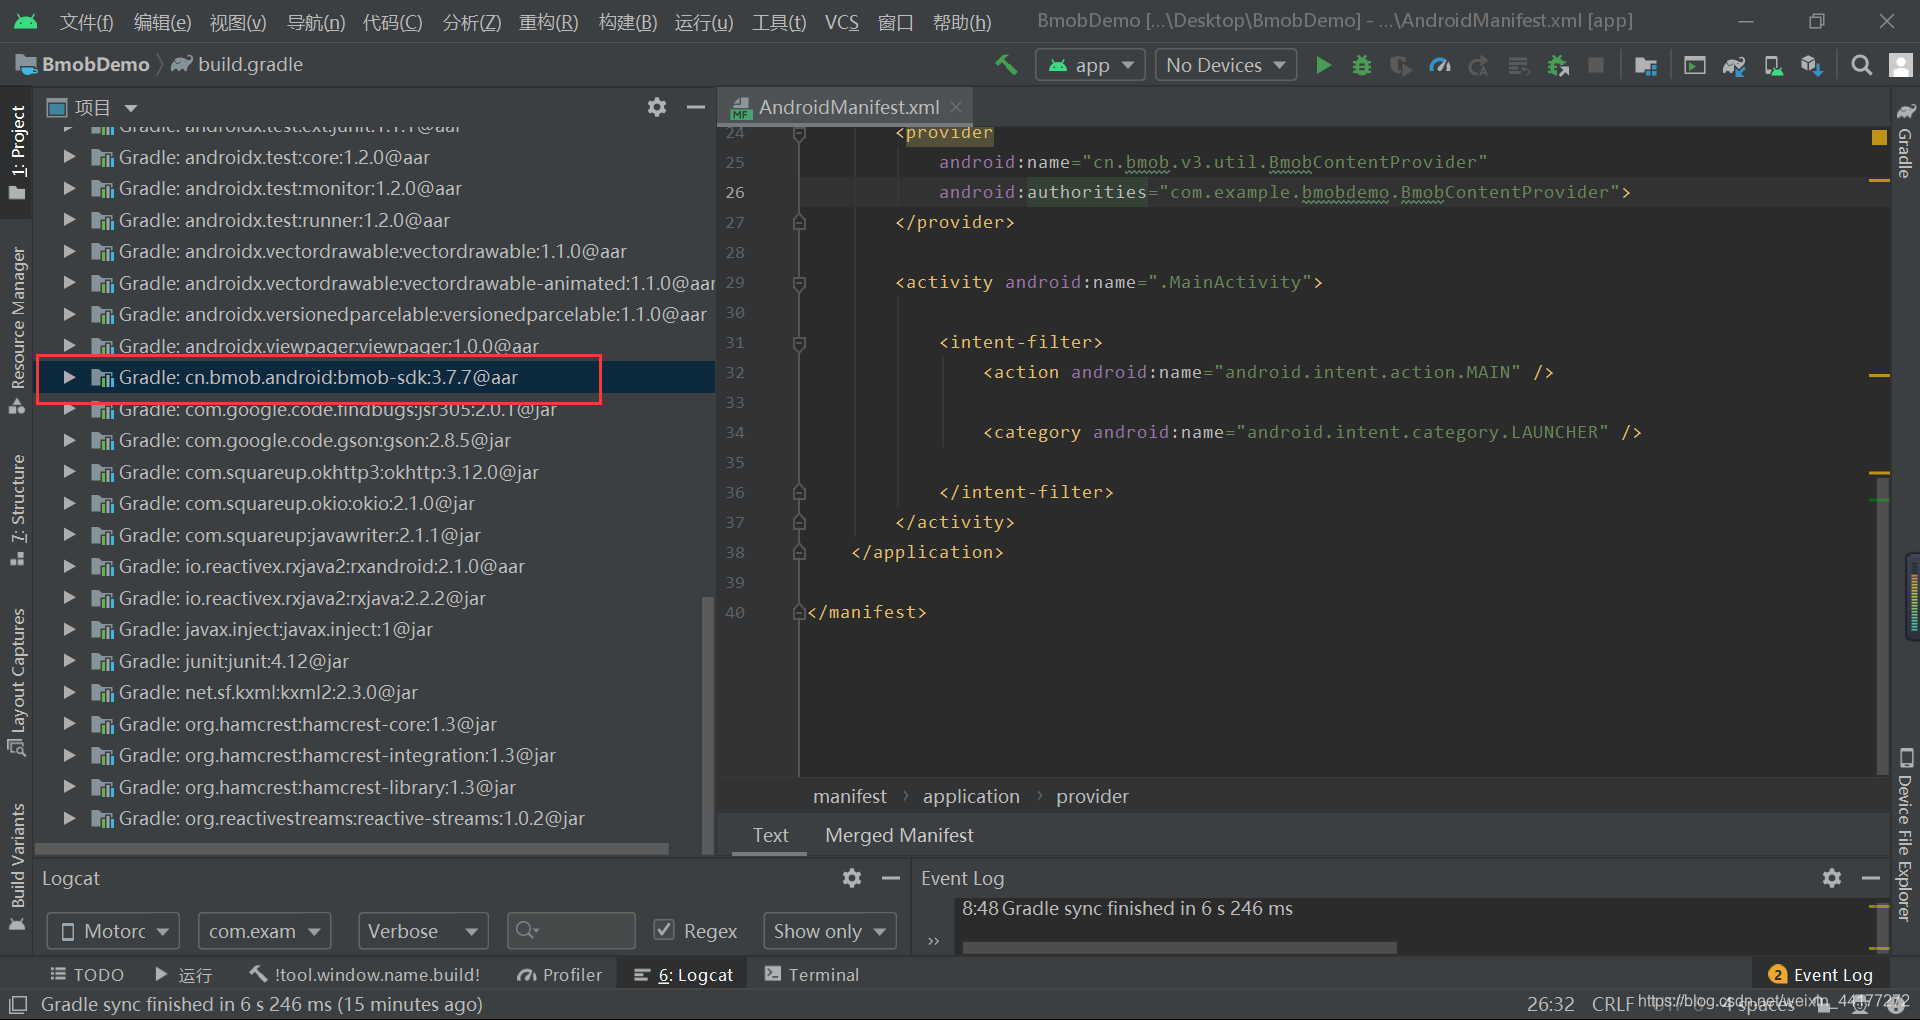Hide the Project pane with minus icon
This screenshot has width=1920, height=1020.
point(696,107)
